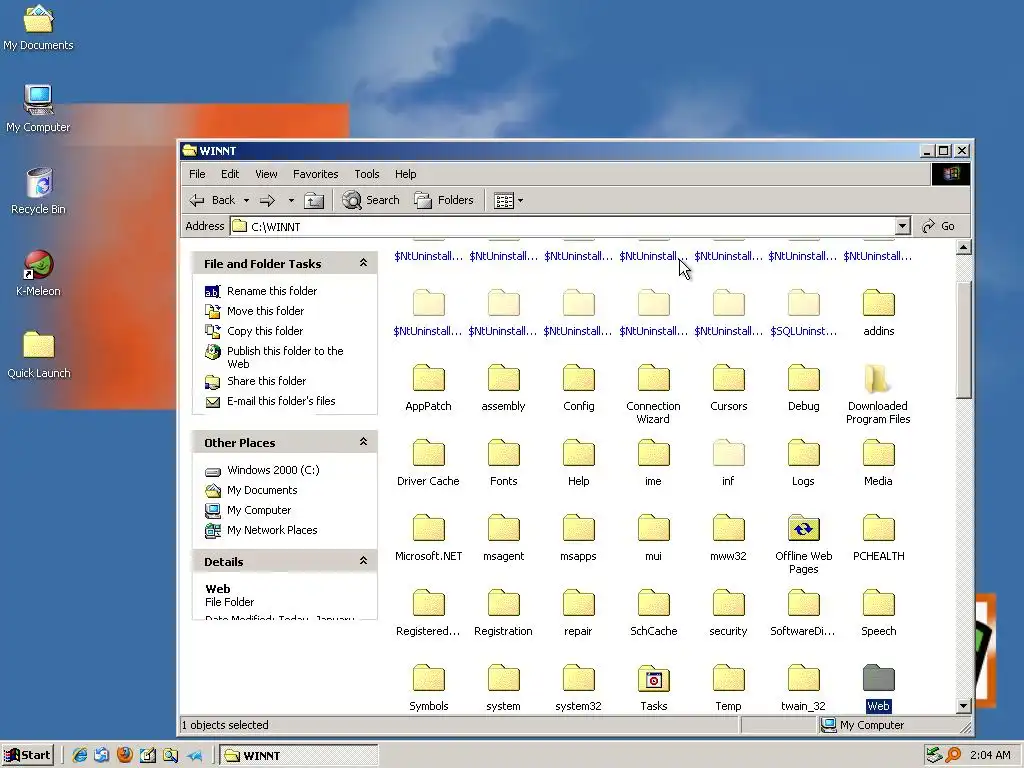Select the Downloaded Program Files folder
This screenshot has height=768, width=1024.
pyautogui.click(x=878, y=393)
